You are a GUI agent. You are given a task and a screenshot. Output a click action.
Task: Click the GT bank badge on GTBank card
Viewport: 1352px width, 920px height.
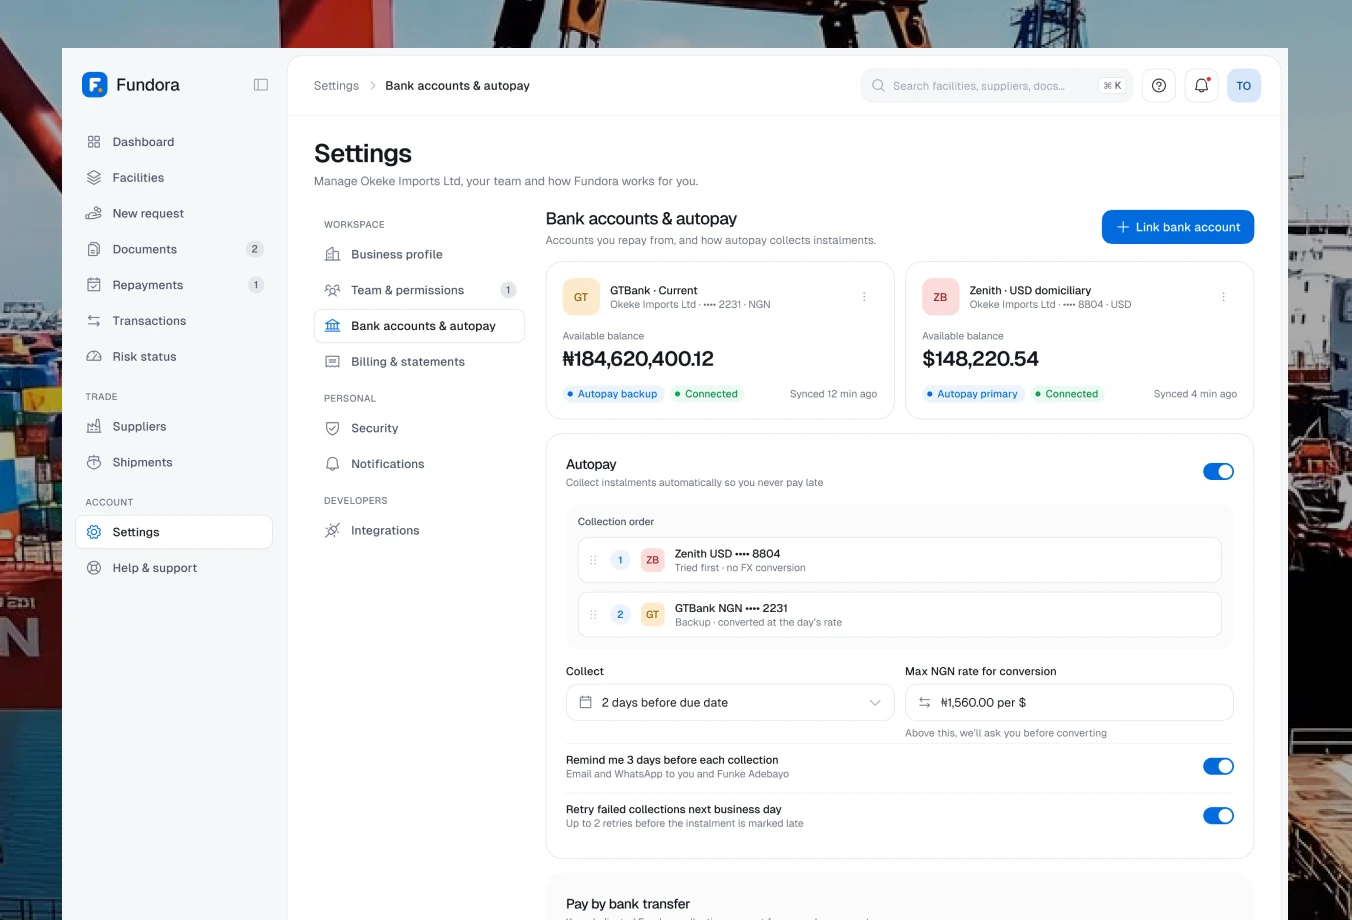[581, 297]
